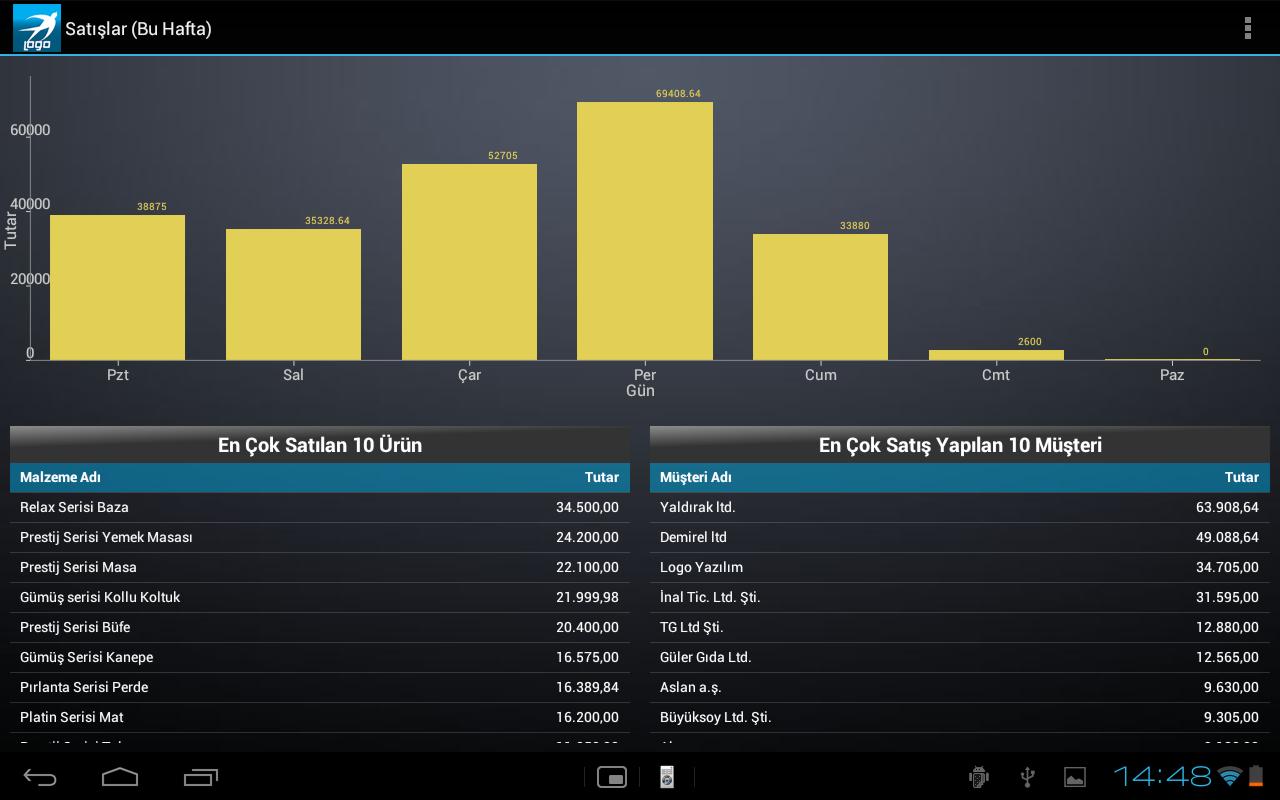Viewport: 1280px width, 800px height.
Task: Tap the Android debugging notification icon
Action: [979, 777]
